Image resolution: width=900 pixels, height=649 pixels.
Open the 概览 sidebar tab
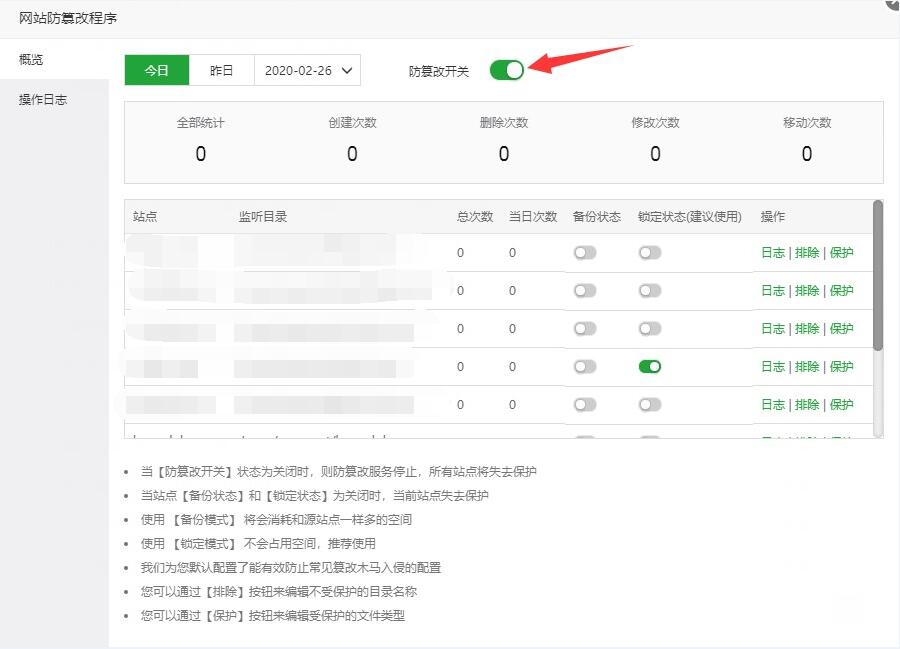(32, 60)
